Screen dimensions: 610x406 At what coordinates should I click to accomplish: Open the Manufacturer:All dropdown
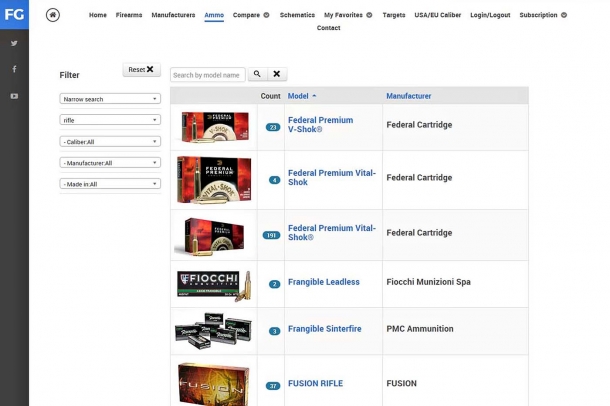tap(110, 163)
